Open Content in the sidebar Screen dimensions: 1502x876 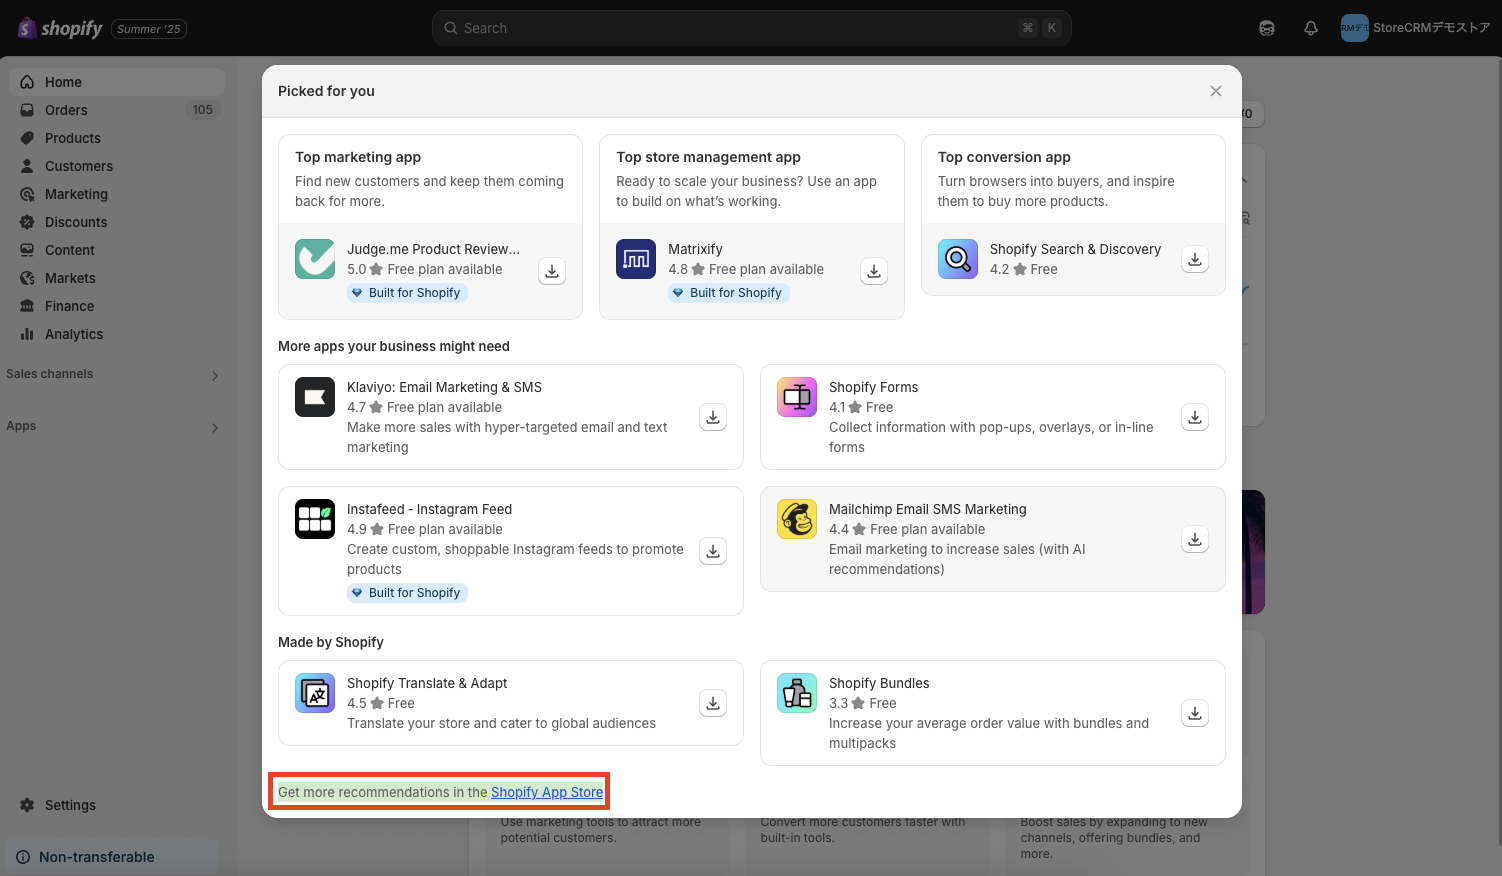pyautogui.click(x=117, y=250)
